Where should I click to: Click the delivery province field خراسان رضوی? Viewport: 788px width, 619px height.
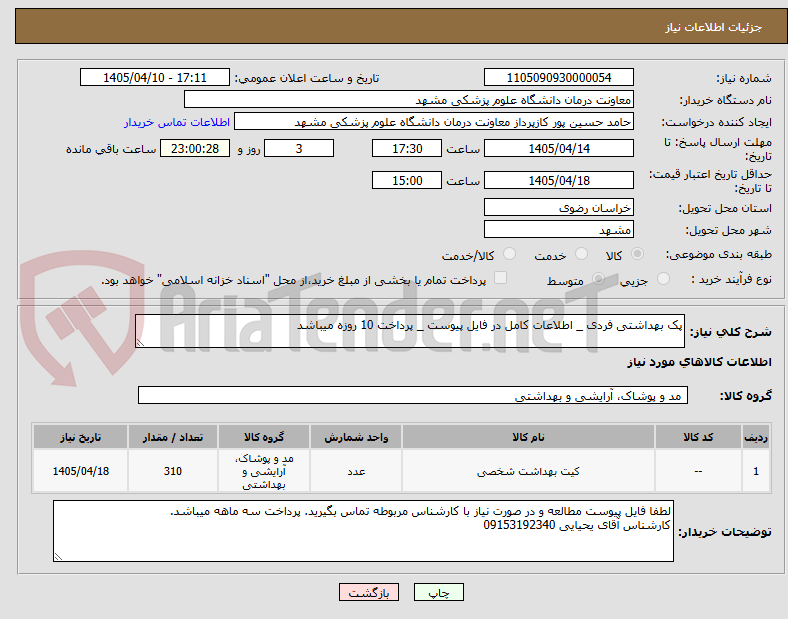558,207
